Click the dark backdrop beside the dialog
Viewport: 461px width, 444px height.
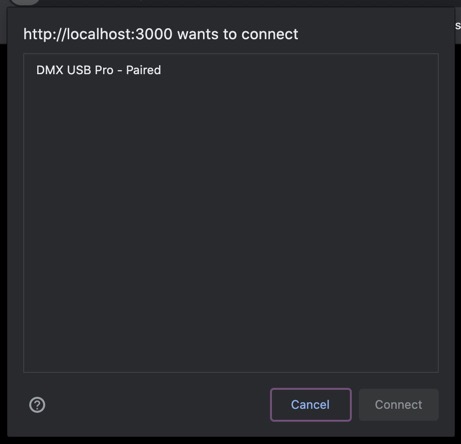click(3, 233)
